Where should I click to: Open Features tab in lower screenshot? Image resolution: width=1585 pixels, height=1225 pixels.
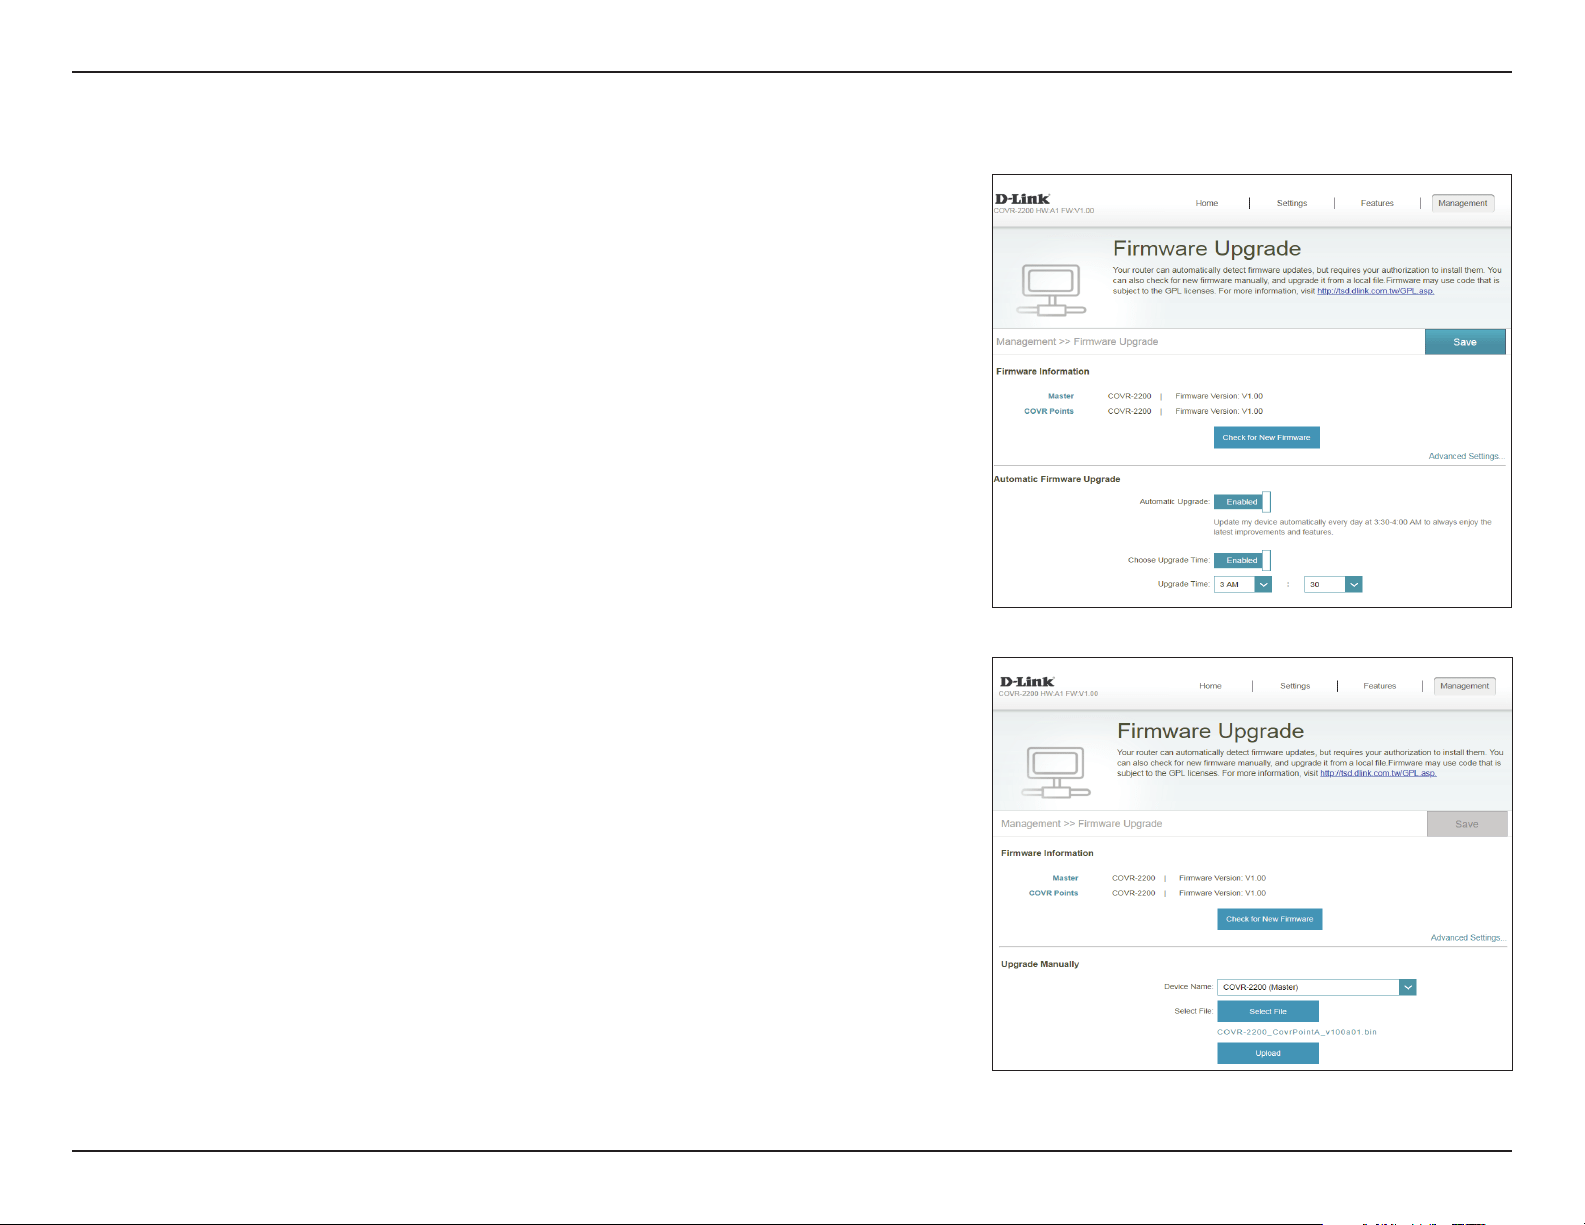(x=1380, y=686)
